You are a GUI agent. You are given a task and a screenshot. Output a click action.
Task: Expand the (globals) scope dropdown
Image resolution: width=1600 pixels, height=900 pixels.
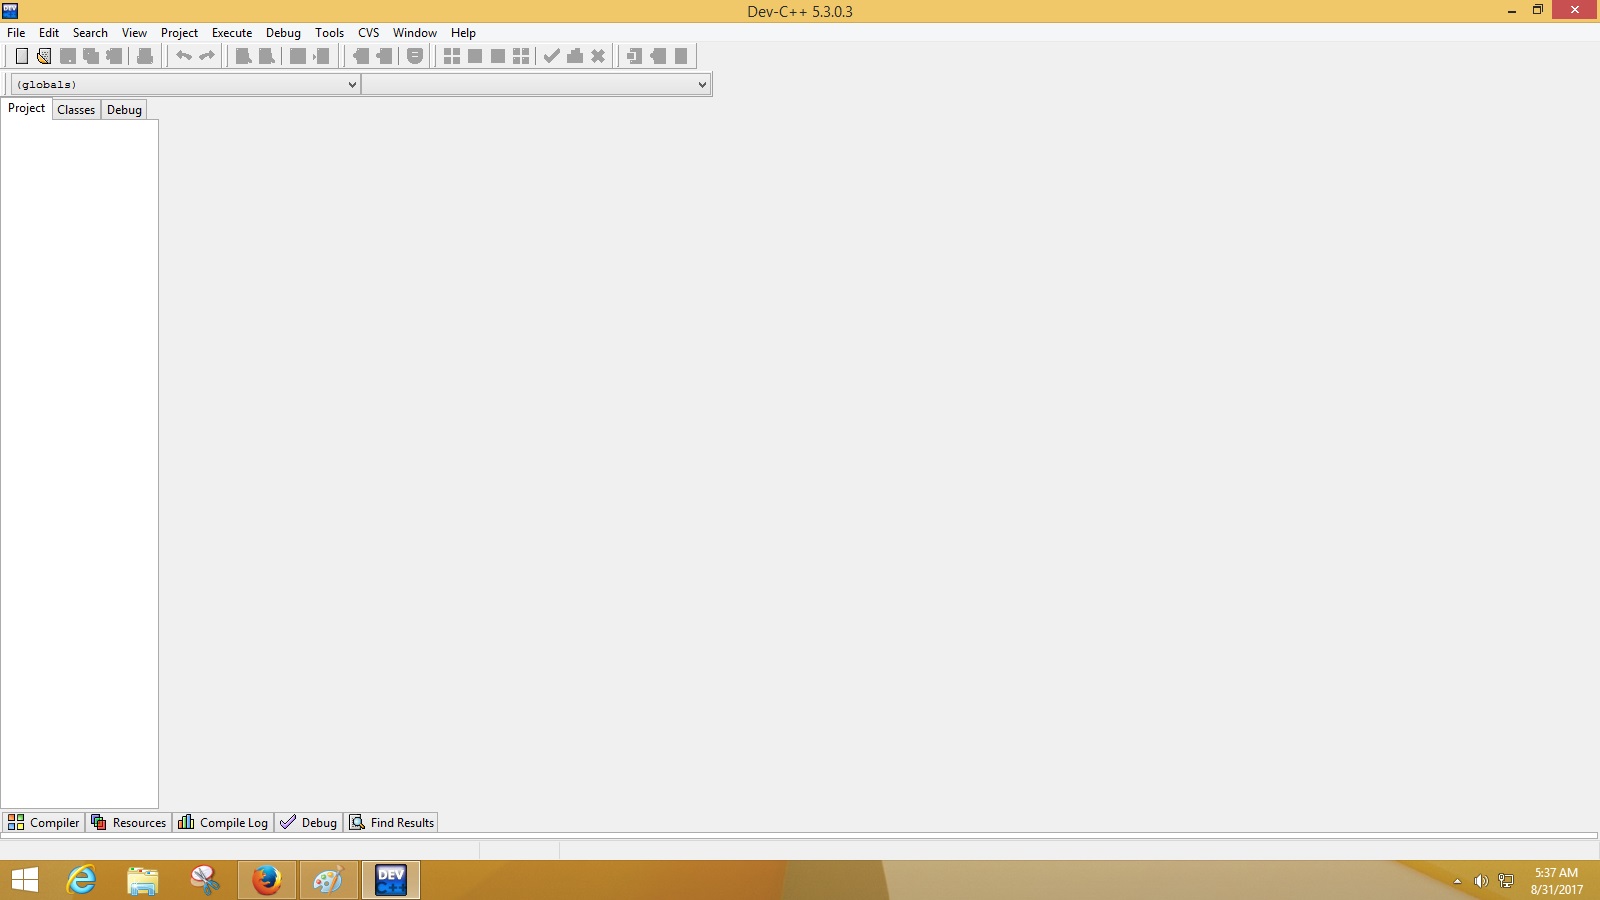coord(185,85)
